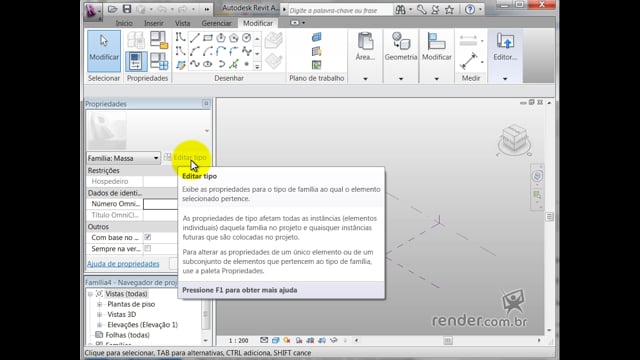Select the Pick Lines draw tool
Image resolution: width=640 pixels, height=360 pixels.
(x=233, y=64)
